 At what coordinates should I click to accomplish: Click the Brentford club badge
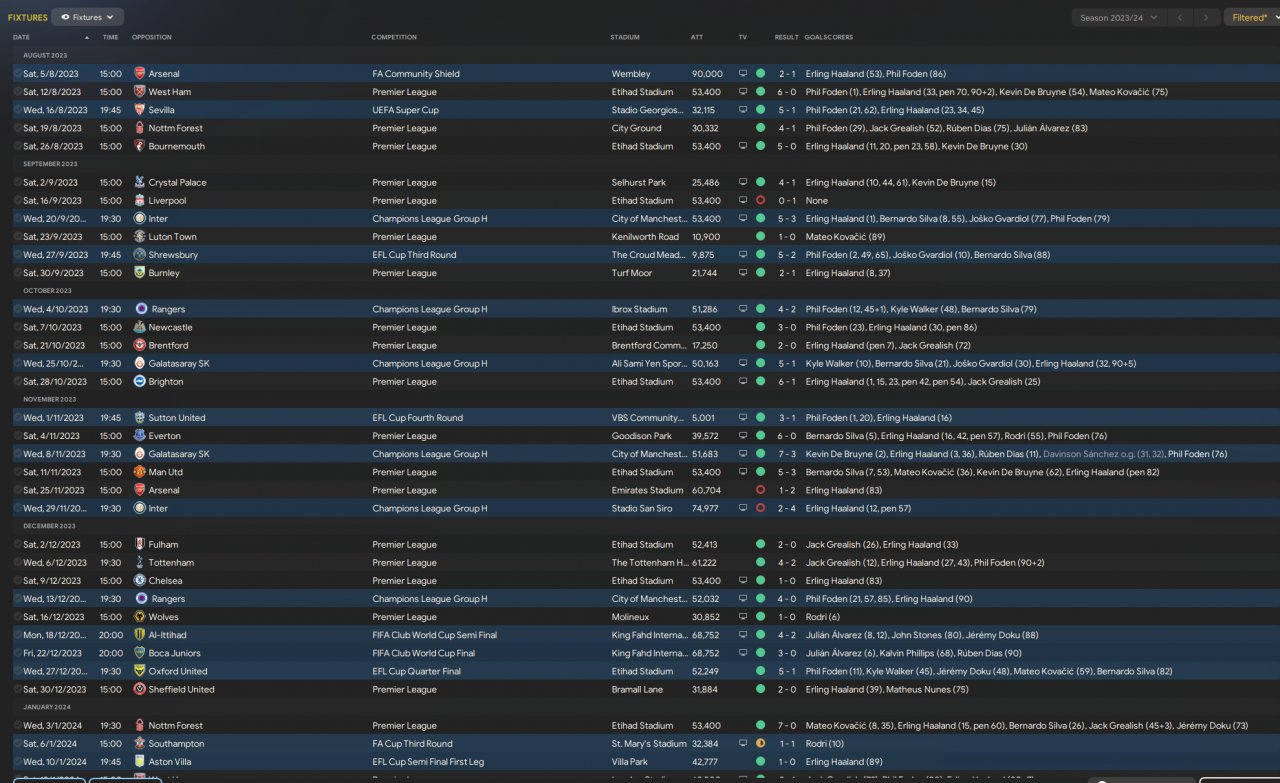[x=139, y=345]
